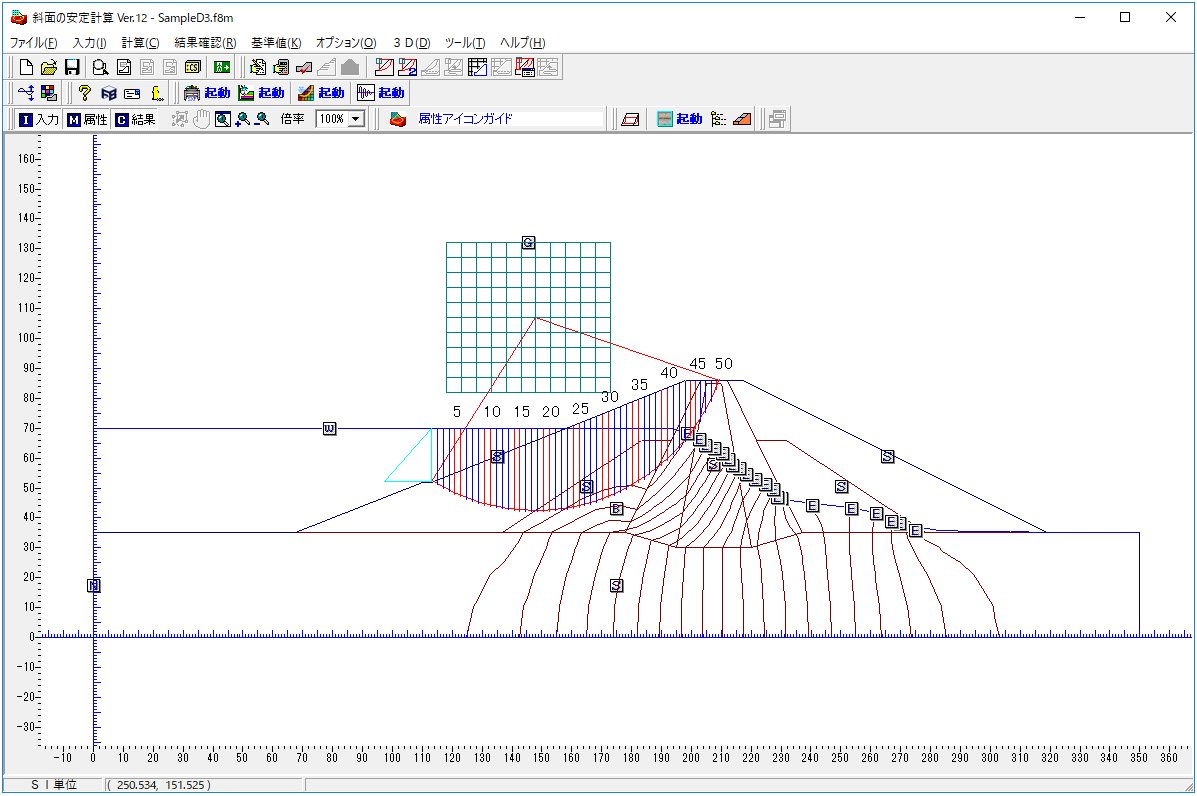Click the 起動 button beside the waveform icon

point(391,93)
